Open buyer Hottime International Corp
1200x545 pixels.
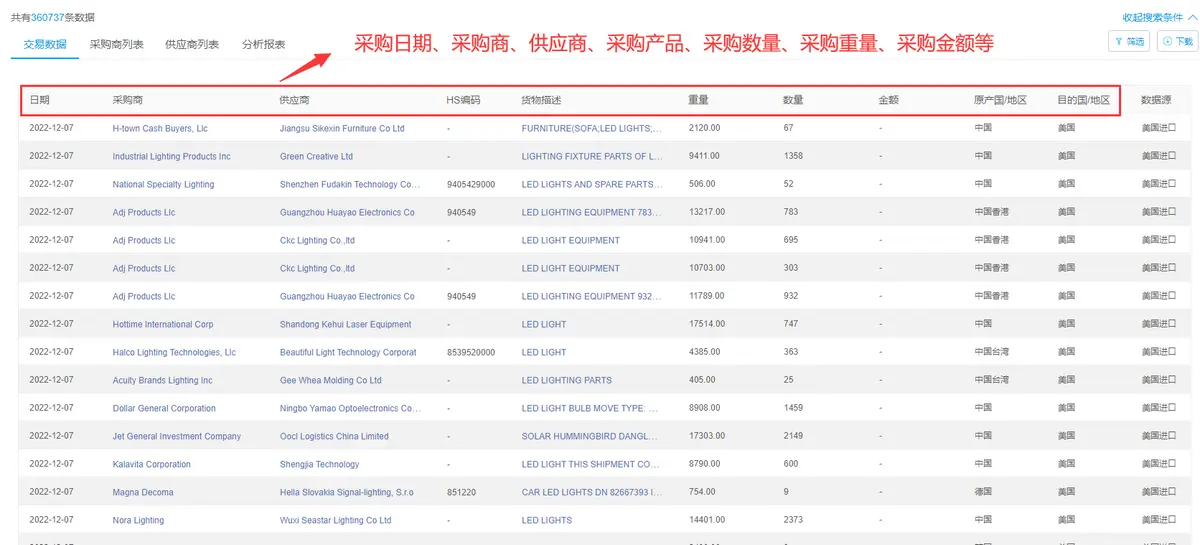click(163, 324)
